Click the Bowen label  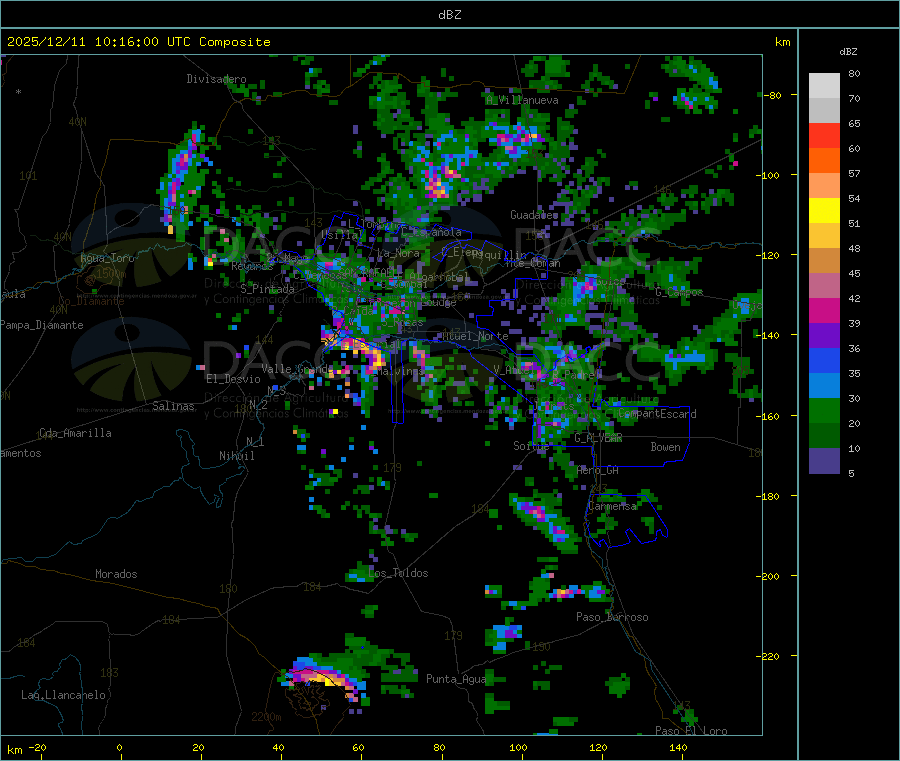(x=666, y=447)
